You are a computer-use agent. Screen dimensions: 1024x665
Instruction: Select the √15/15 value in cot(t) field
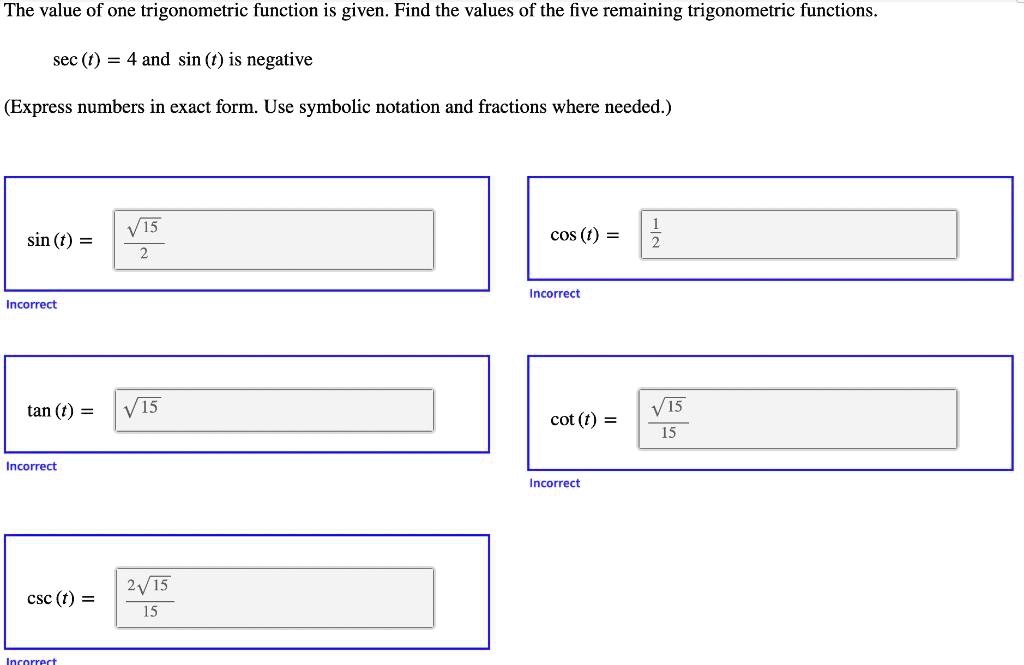click(667, 418)
